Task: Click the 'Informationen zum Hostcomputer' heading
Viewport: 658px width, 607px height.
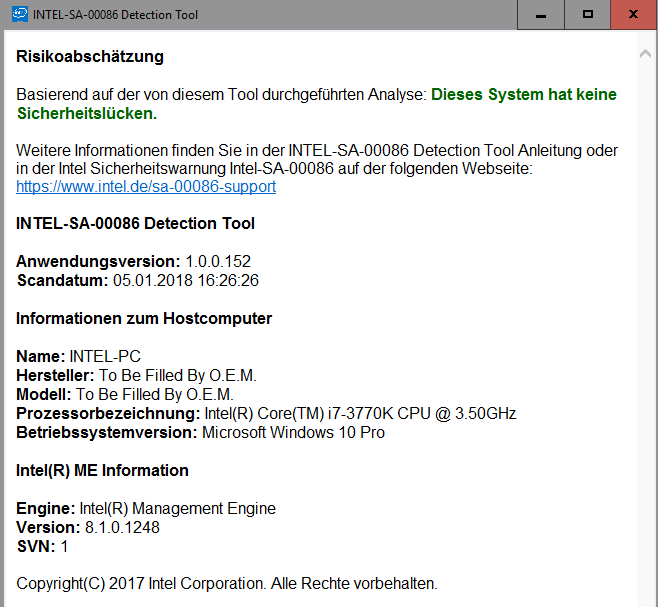Action: [144, 319]
